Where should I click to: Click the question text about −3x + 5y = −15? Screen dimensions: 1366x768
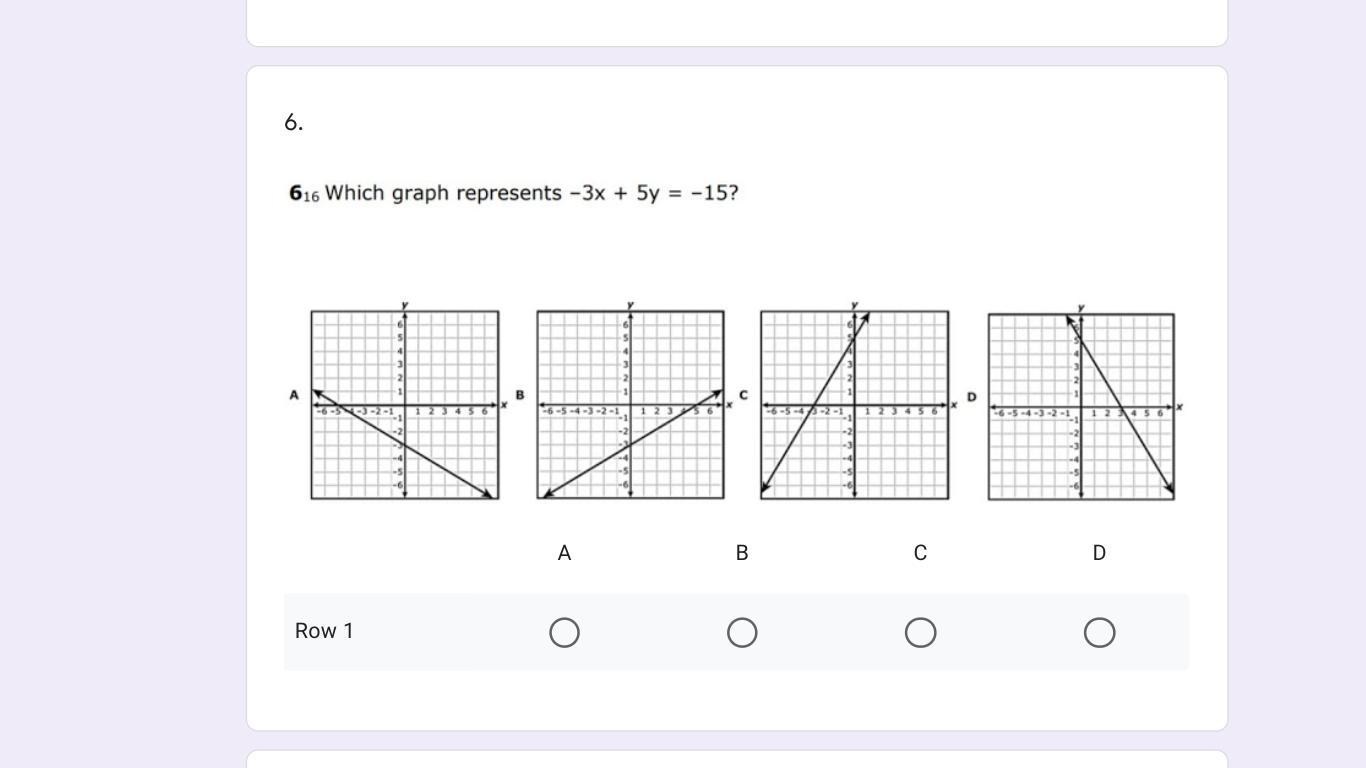[531, 193]
